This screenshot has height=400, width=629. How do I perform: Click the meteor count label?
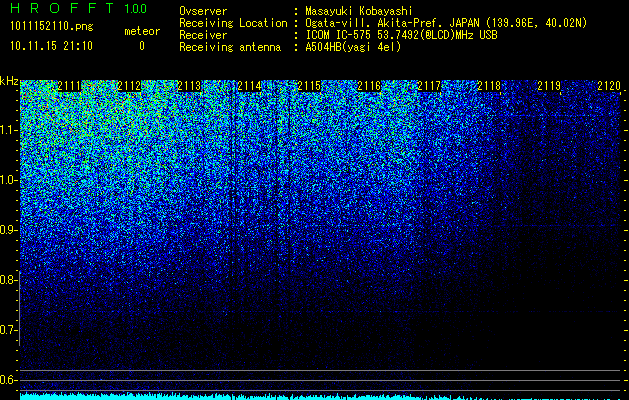tap(142, 31)
